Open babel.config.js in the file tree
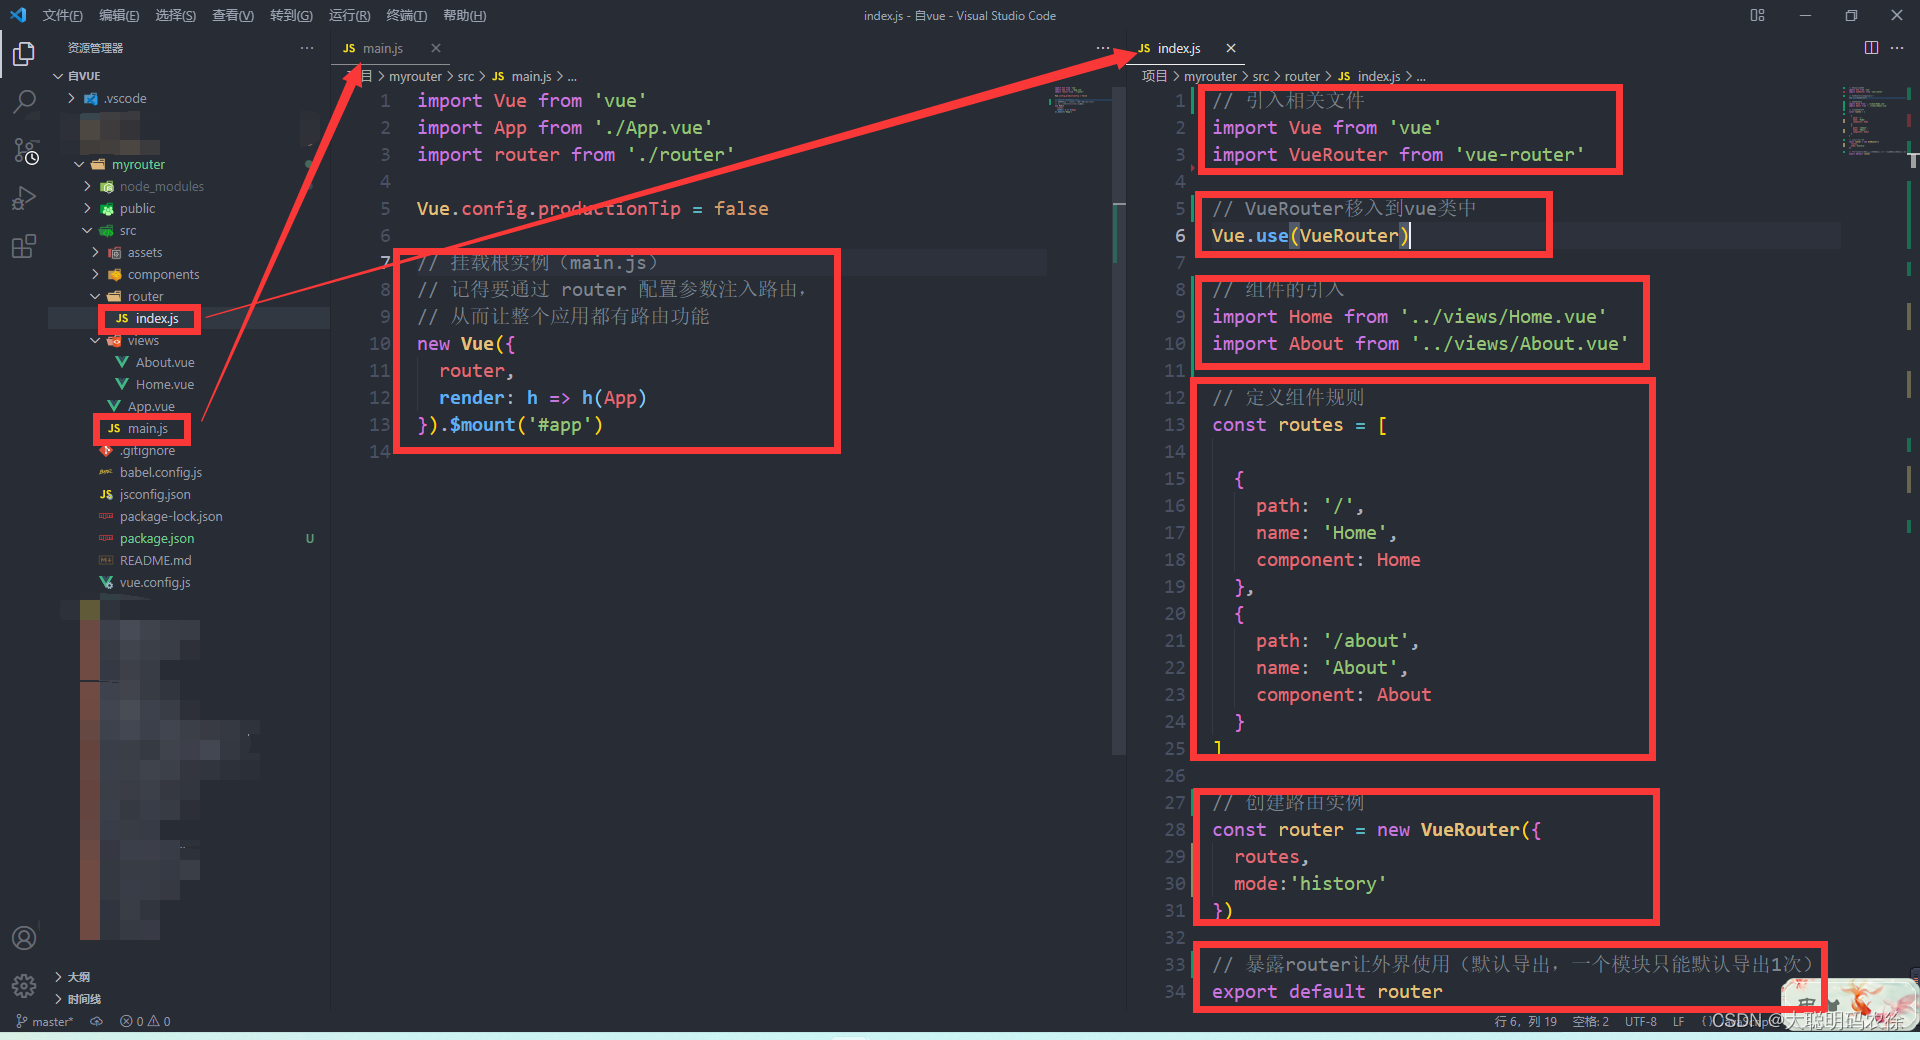Viewport: 1920px width, 1040px height. (x=190, y=472)
